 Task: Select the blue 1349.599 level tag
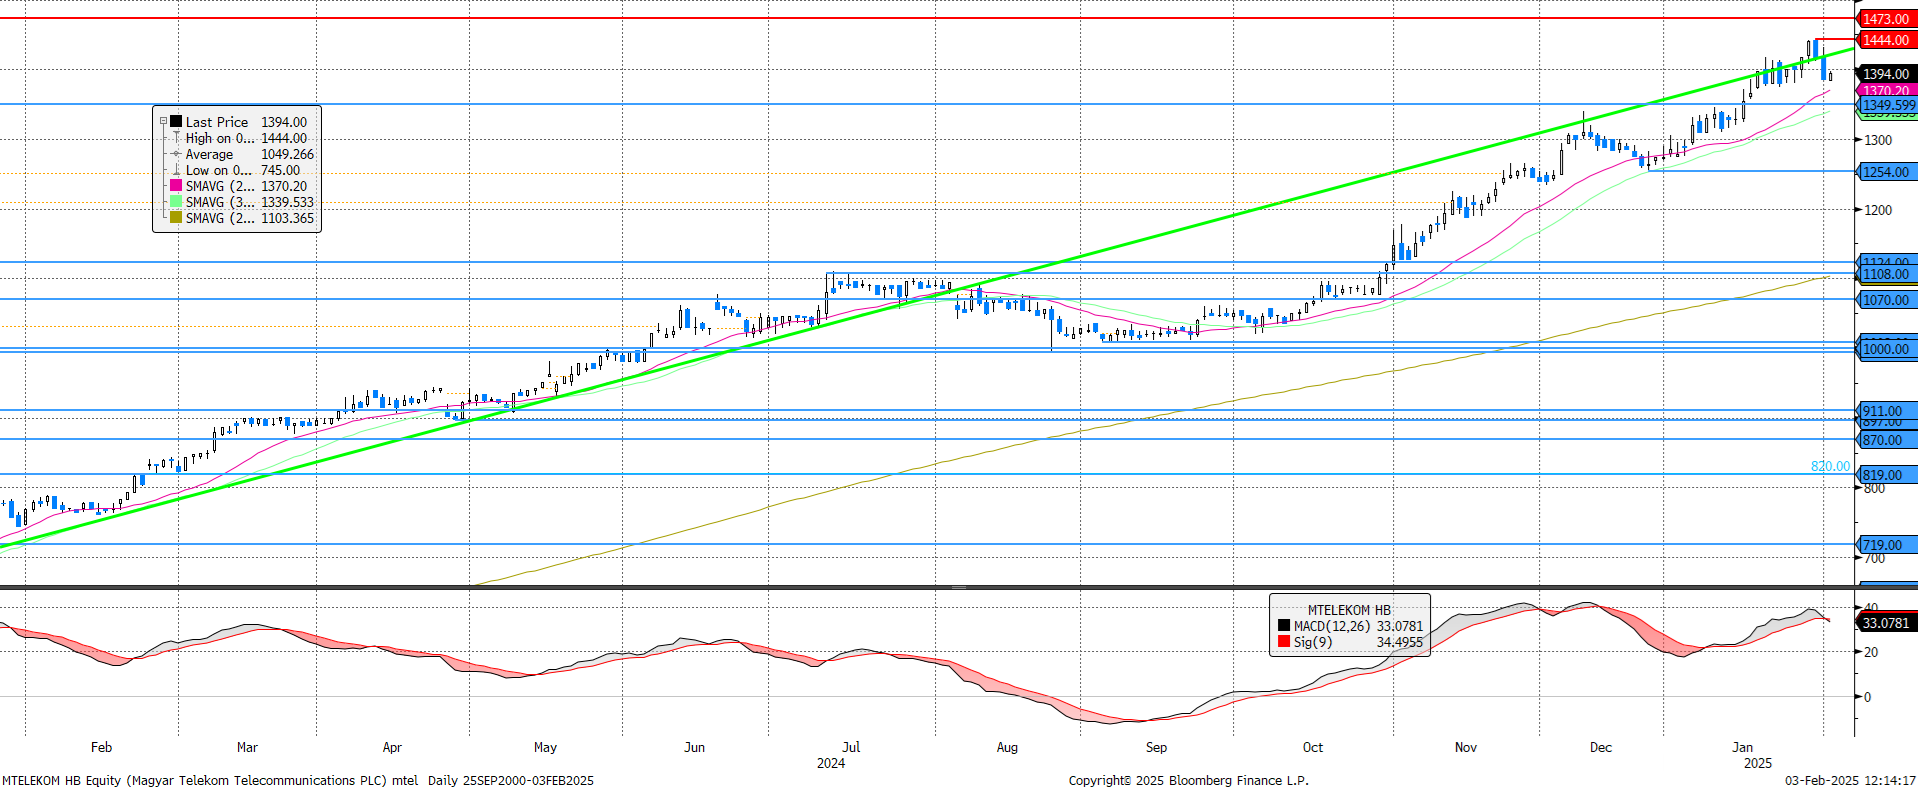pyautogui.click(x=1888, y=105)
